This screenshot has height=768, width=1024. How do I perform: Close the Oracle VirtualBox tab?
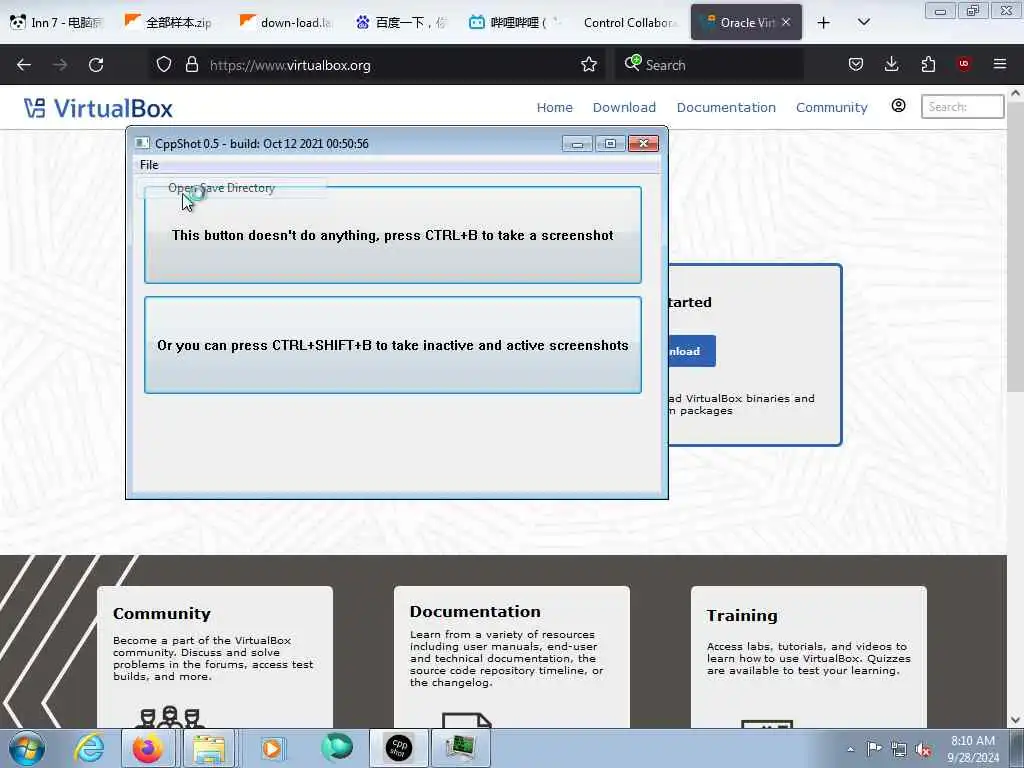point(786,22)
